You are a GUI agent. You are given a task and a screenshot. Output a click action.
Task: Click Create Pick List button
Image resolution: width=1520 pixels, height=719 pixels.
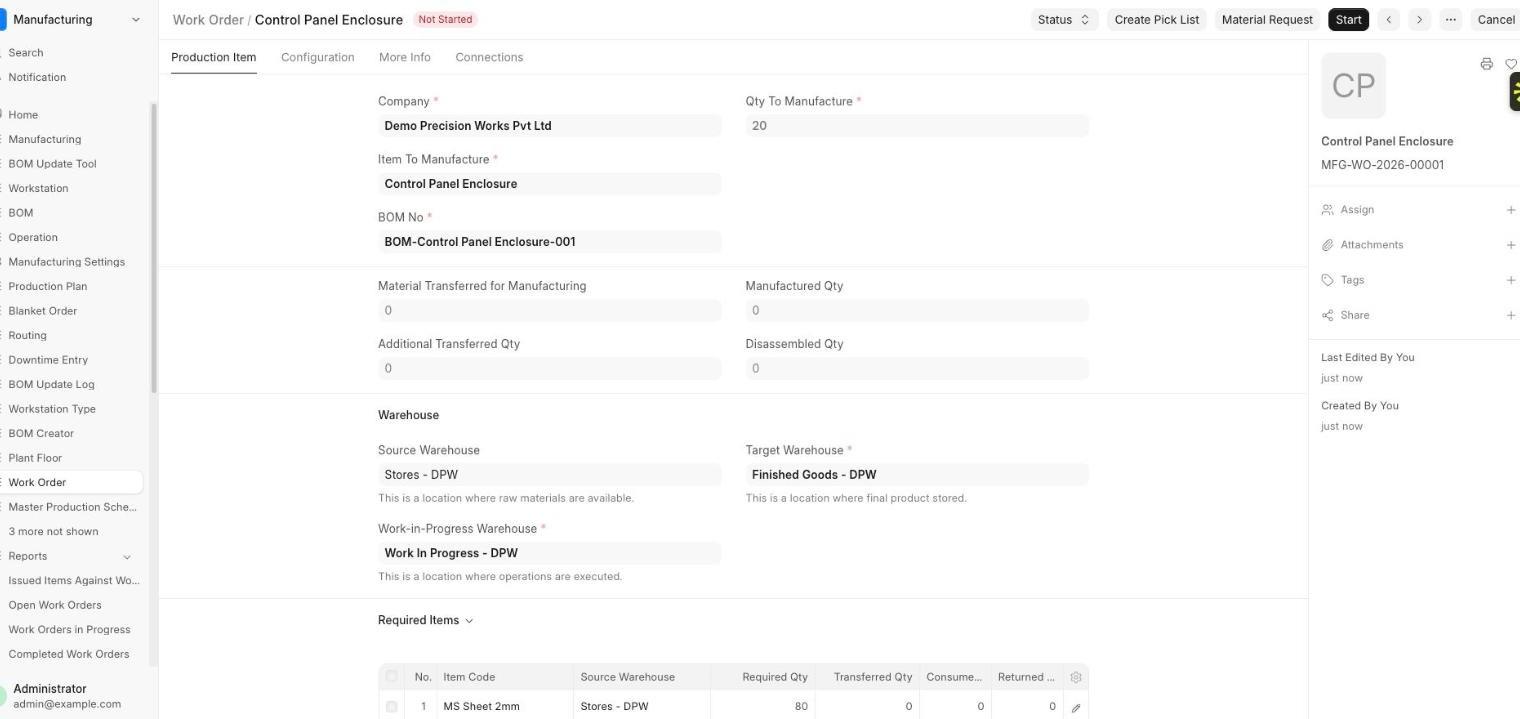1157,19
